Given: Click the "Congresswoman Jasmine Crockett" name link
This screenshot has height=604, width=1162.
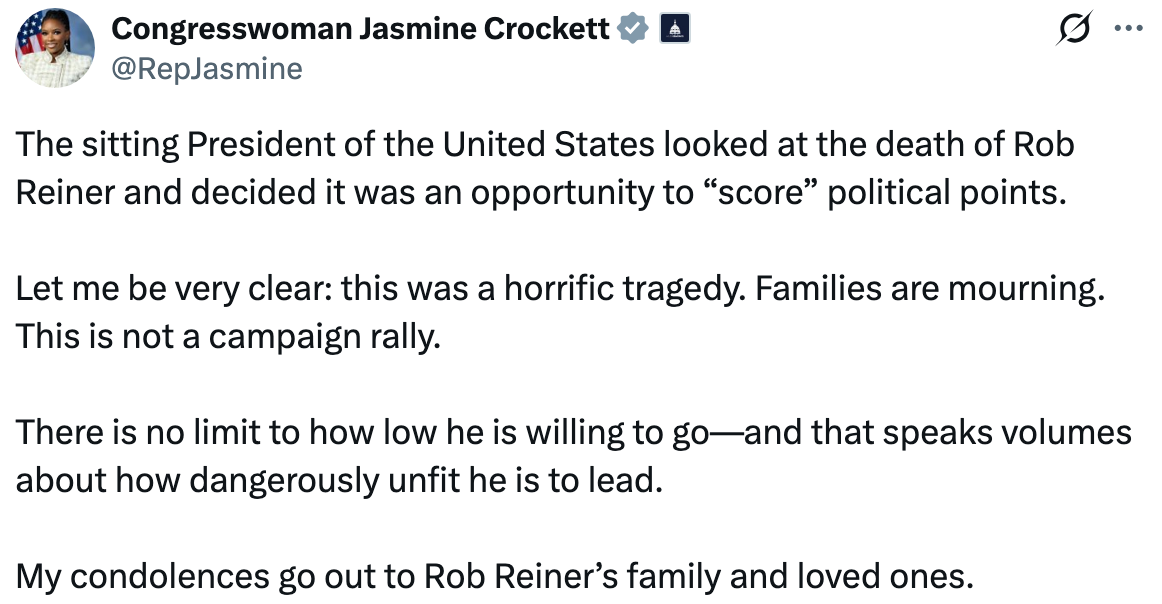Looking at the screenshot, I should [360, 28].
